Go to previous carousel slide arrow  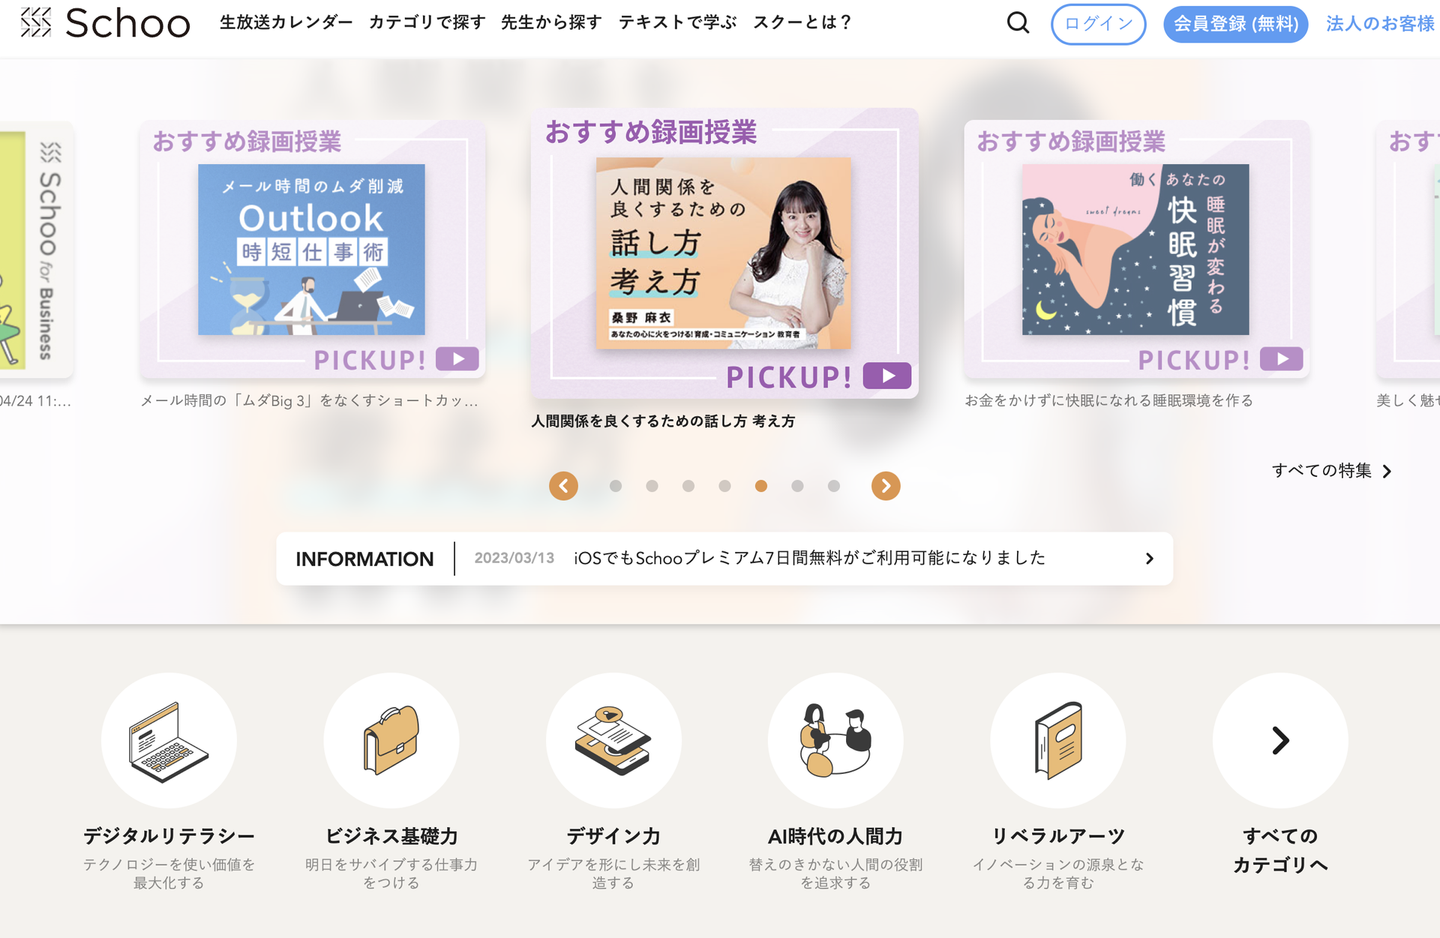pos(564,486)
